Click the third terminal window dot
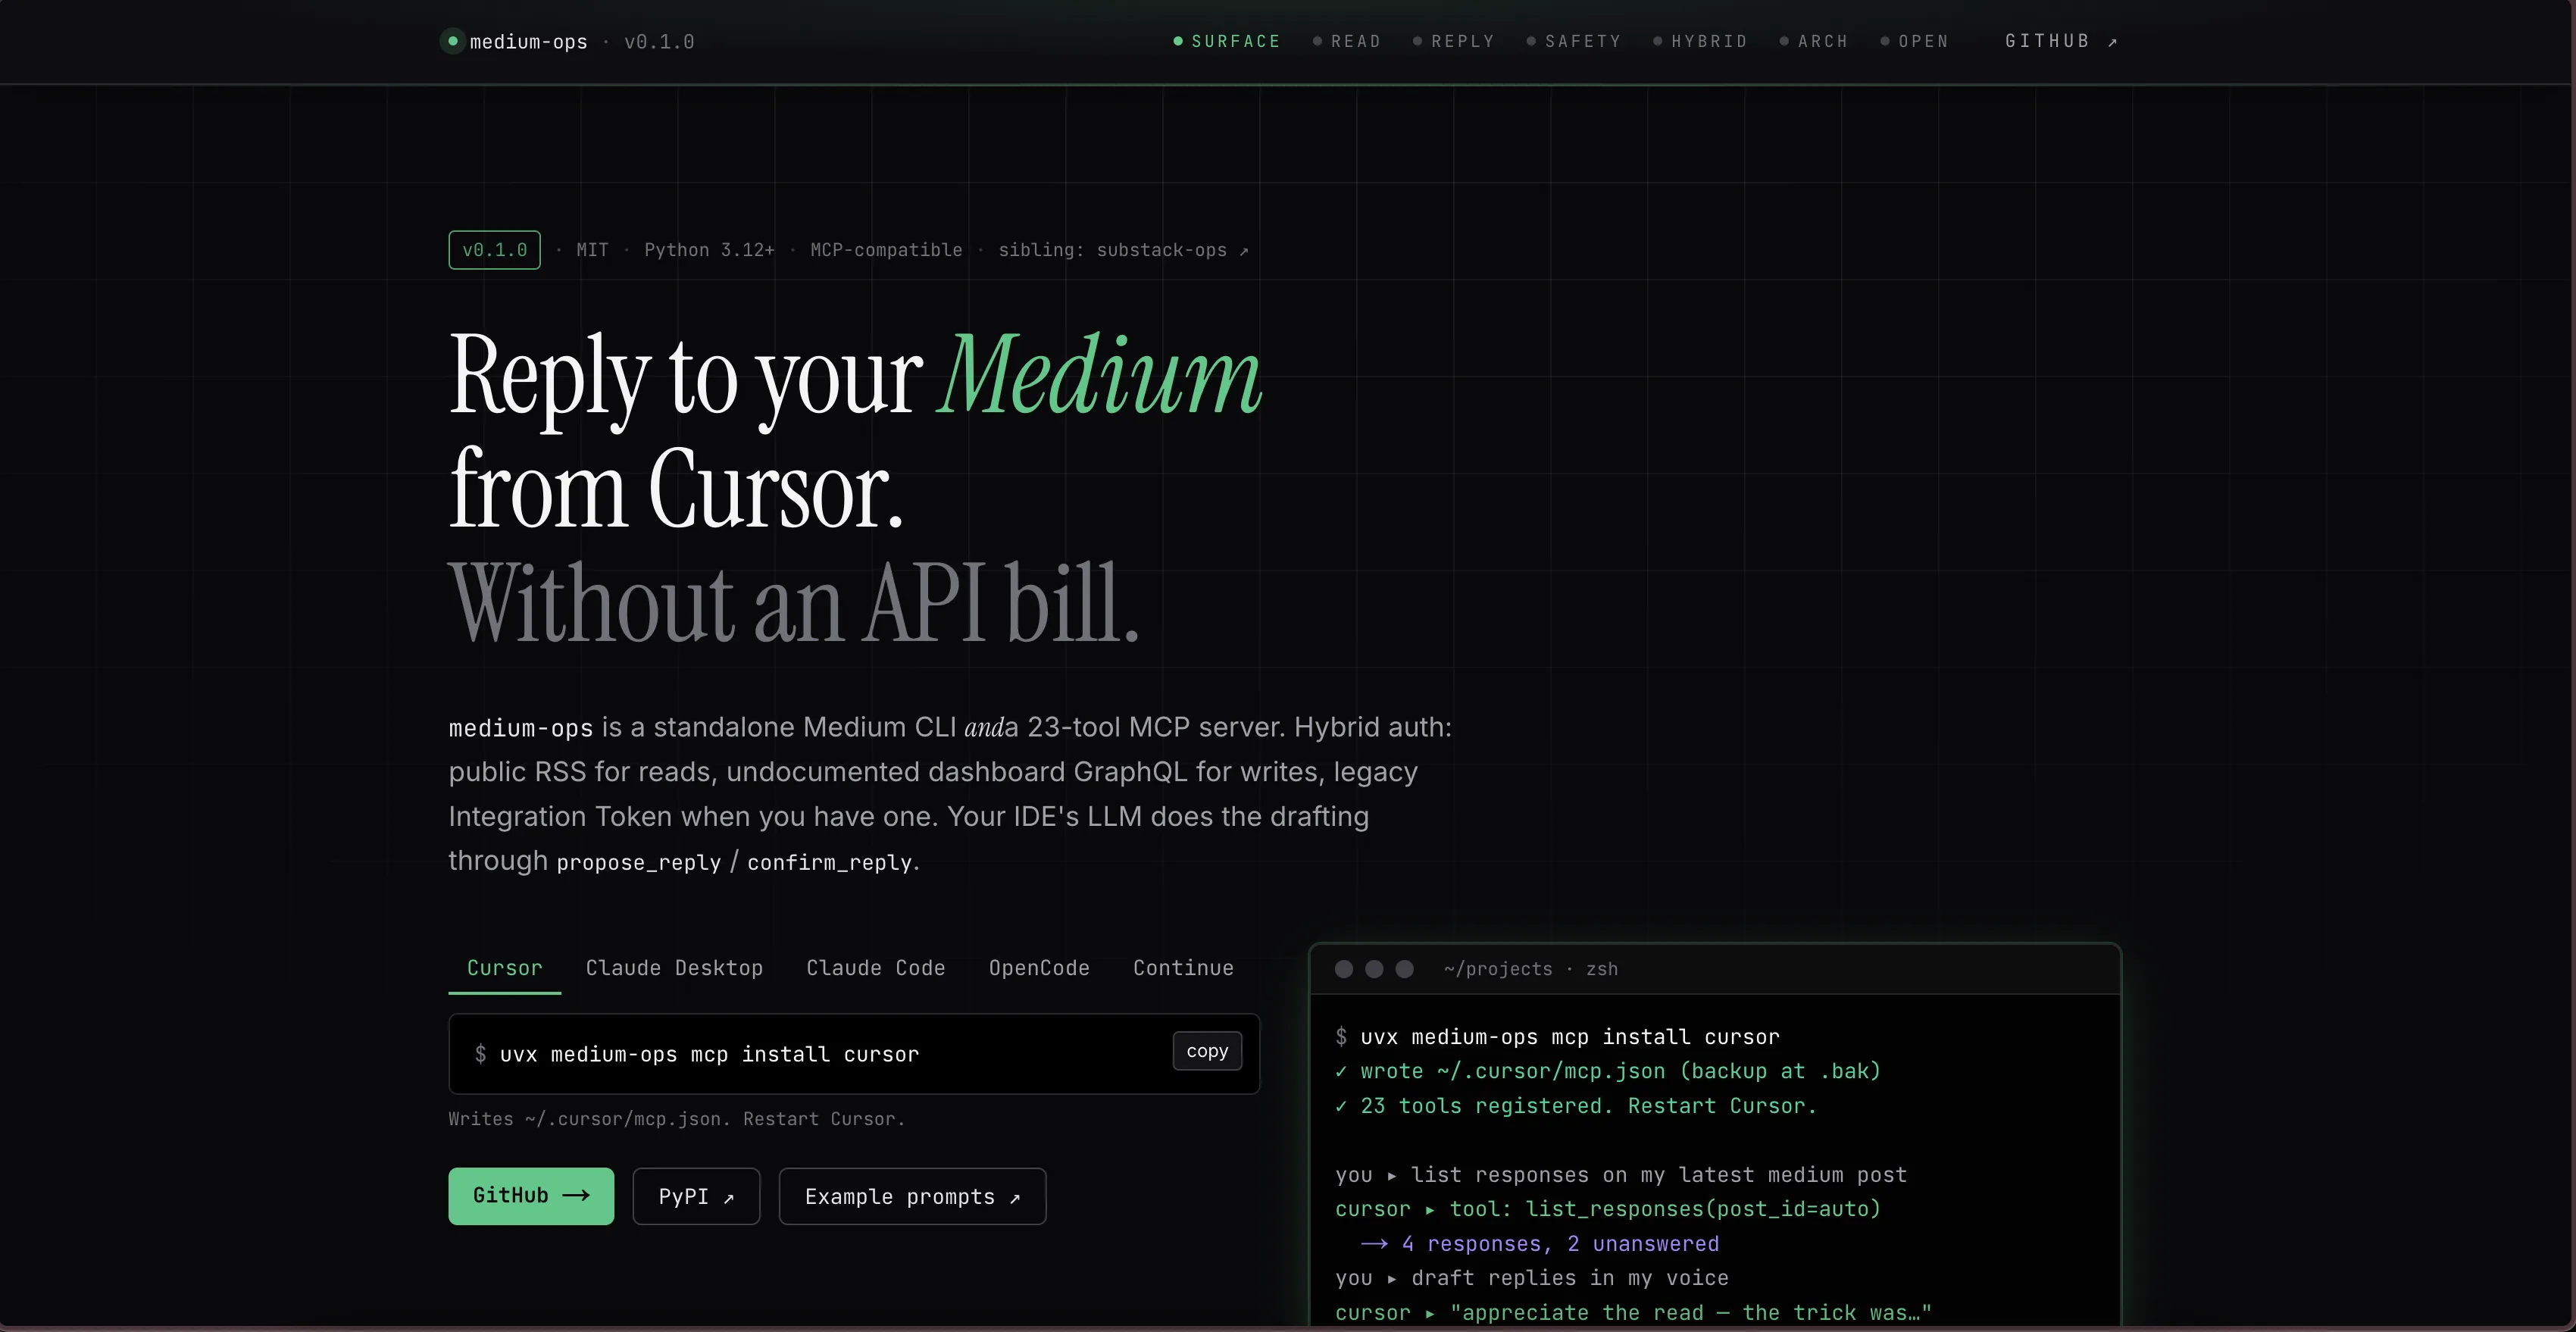This screenshot has width=2576, height=1332. coord(1404,969)
